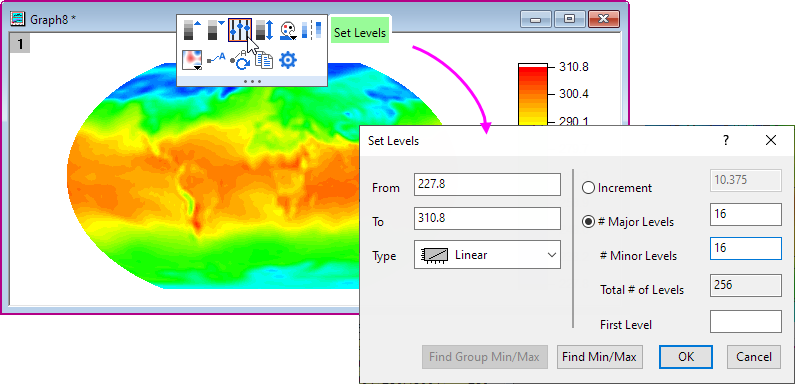Click the To field showing 310.8
This screenshot has height=390, width=800.
(x=487, y=218)
